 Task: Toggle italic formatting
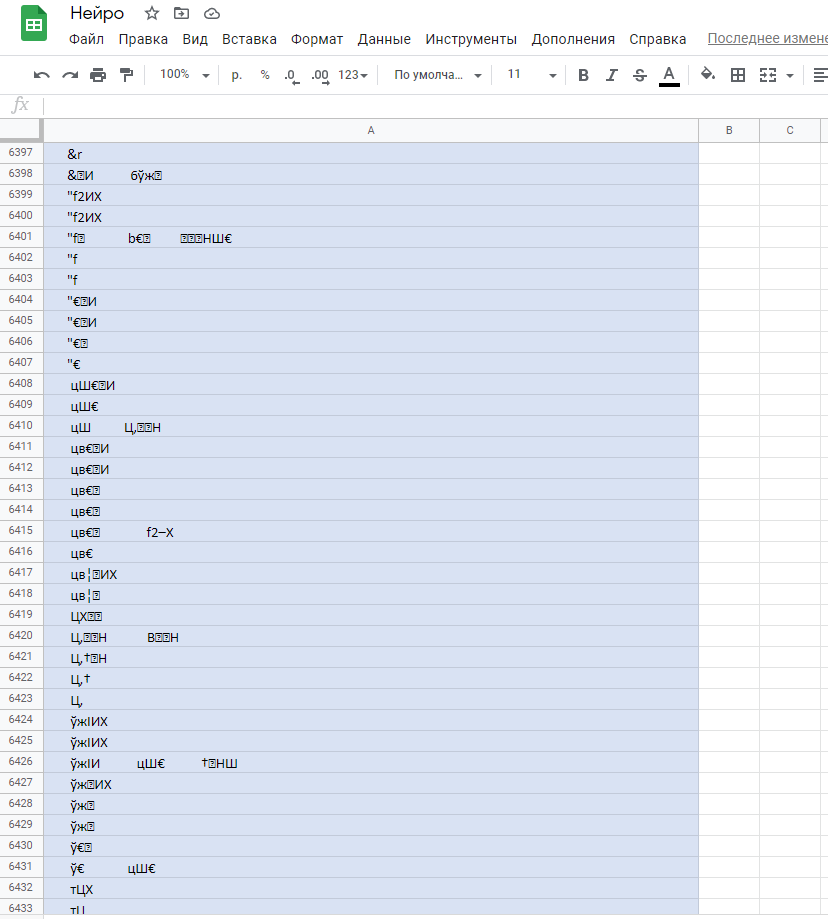click(612, 75)
